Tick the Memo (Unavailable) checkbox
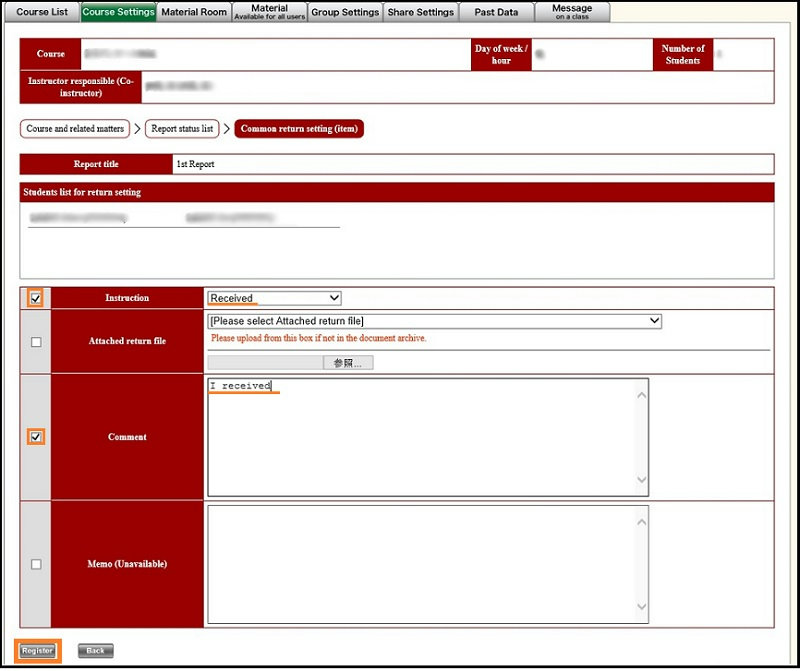The width and height of the screenshot is (800, 671). [x=36, y=564]
